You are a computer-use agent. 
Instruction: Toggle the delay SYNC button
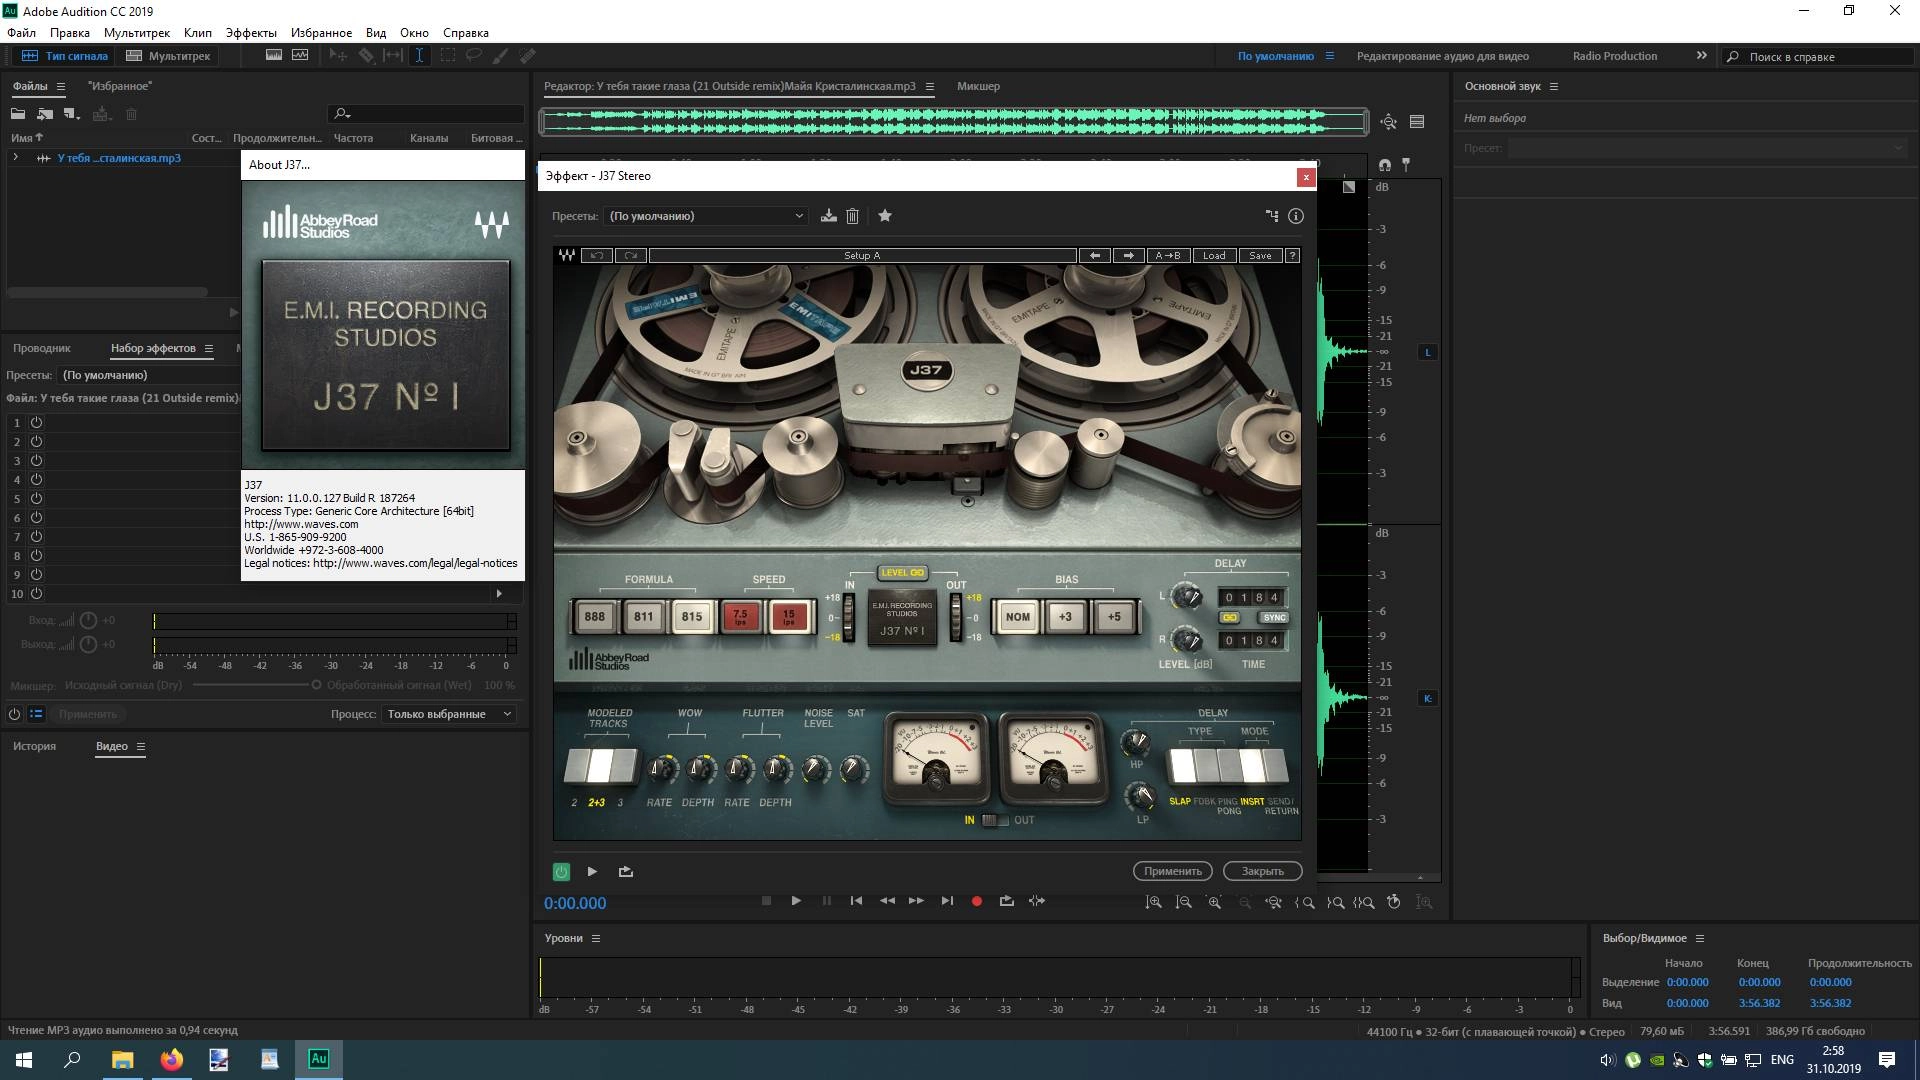pyautogui.click(x=1274, y=618)
